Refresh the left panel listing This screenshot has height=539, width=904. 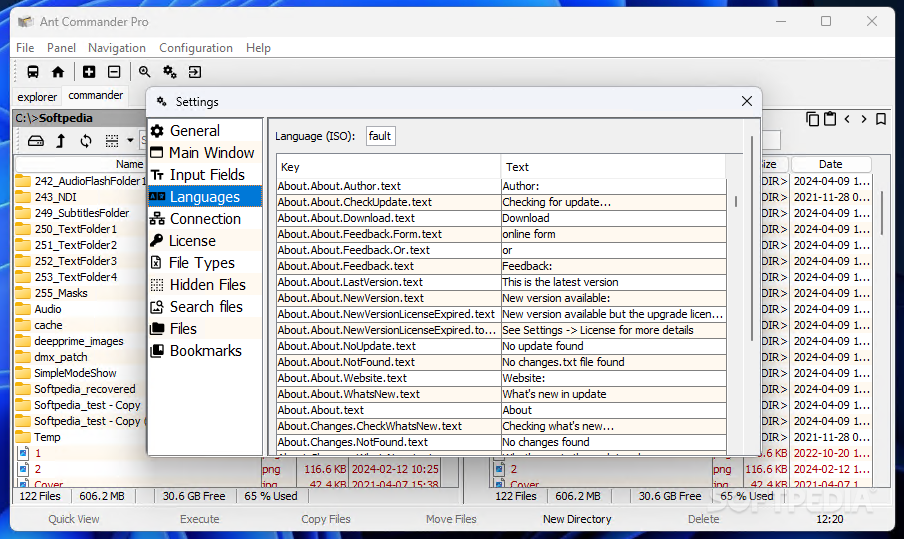86,141
